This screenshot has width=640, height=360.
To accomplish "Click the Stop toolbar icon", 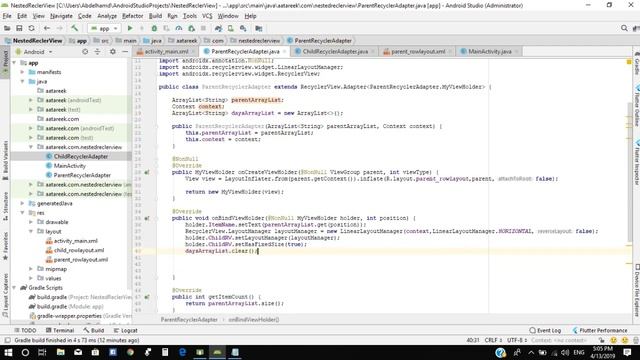I will 203,28.
